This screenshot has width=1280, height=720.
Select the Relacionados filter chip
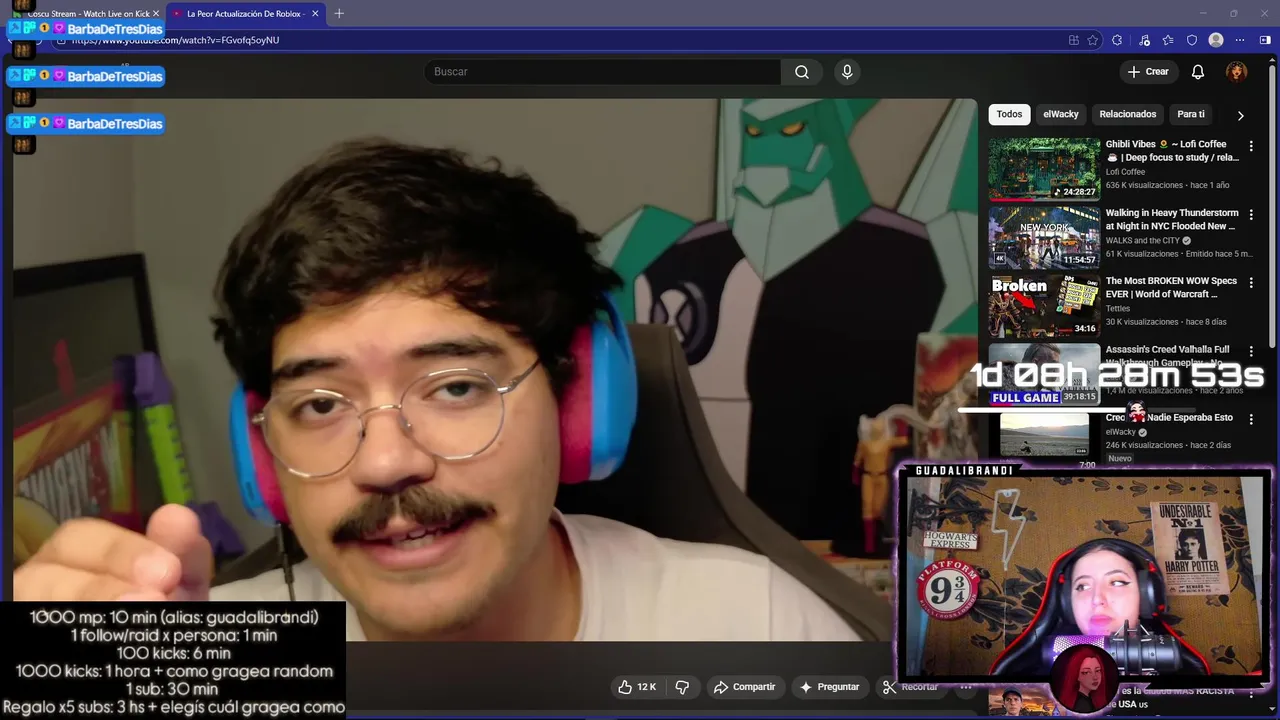tap(1128, 114)
